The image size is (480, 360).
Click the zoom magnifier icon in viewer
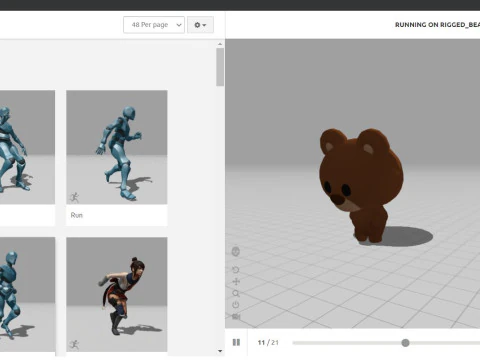point(236,294)
